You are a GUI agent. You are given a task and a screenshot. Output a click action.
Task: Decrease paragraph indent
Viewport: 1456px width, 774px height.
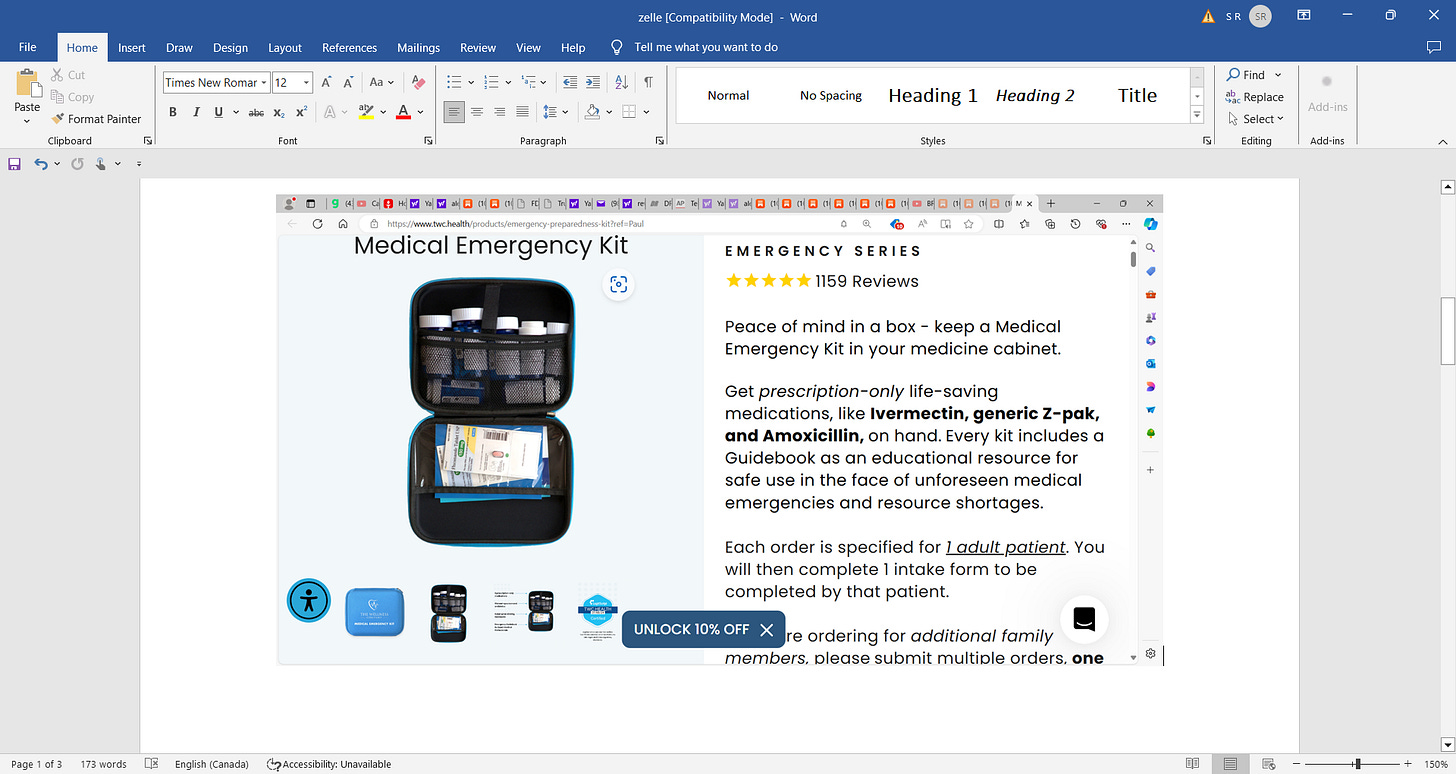tap(570, 83)
